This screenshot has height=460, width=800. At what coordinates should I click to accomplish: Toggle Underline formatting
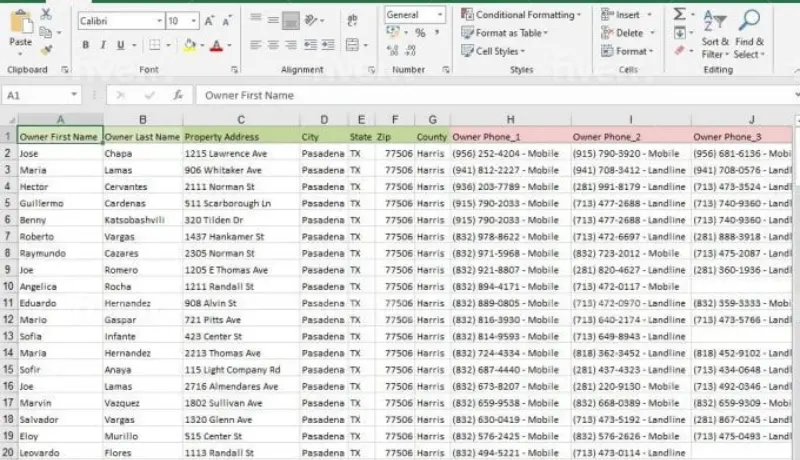click(x=120, y=45)
